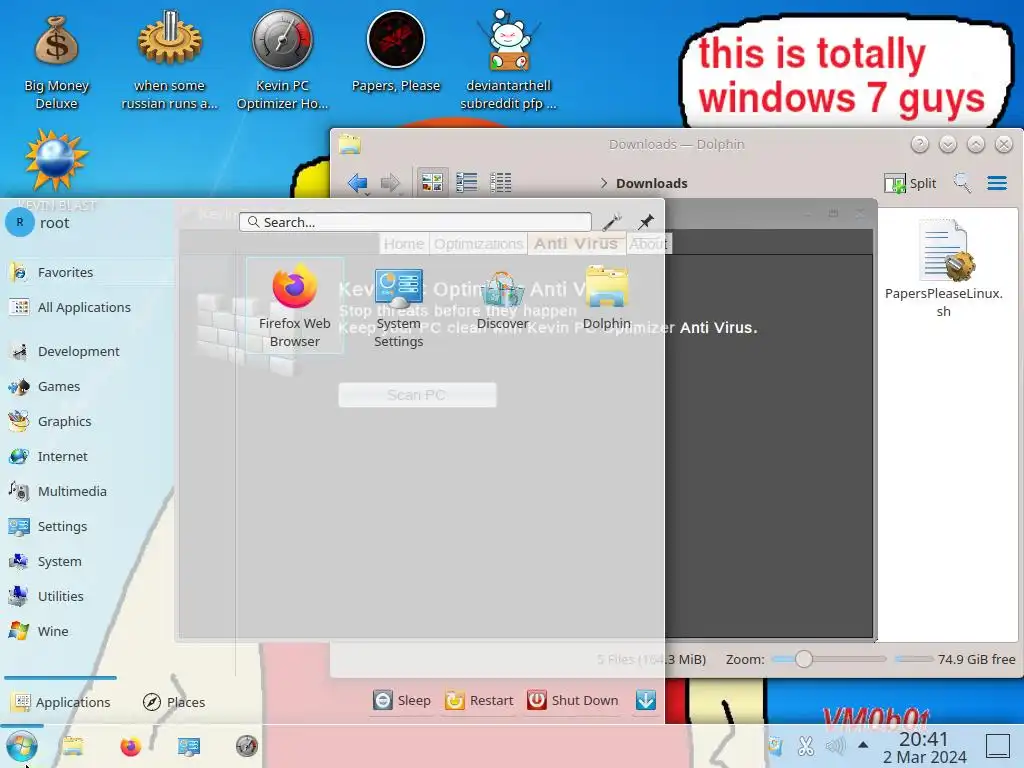Toggle Split view in Dolphin
This screenshot has height=768, width=1024.
pyautogui.click(x=910, y=184)
